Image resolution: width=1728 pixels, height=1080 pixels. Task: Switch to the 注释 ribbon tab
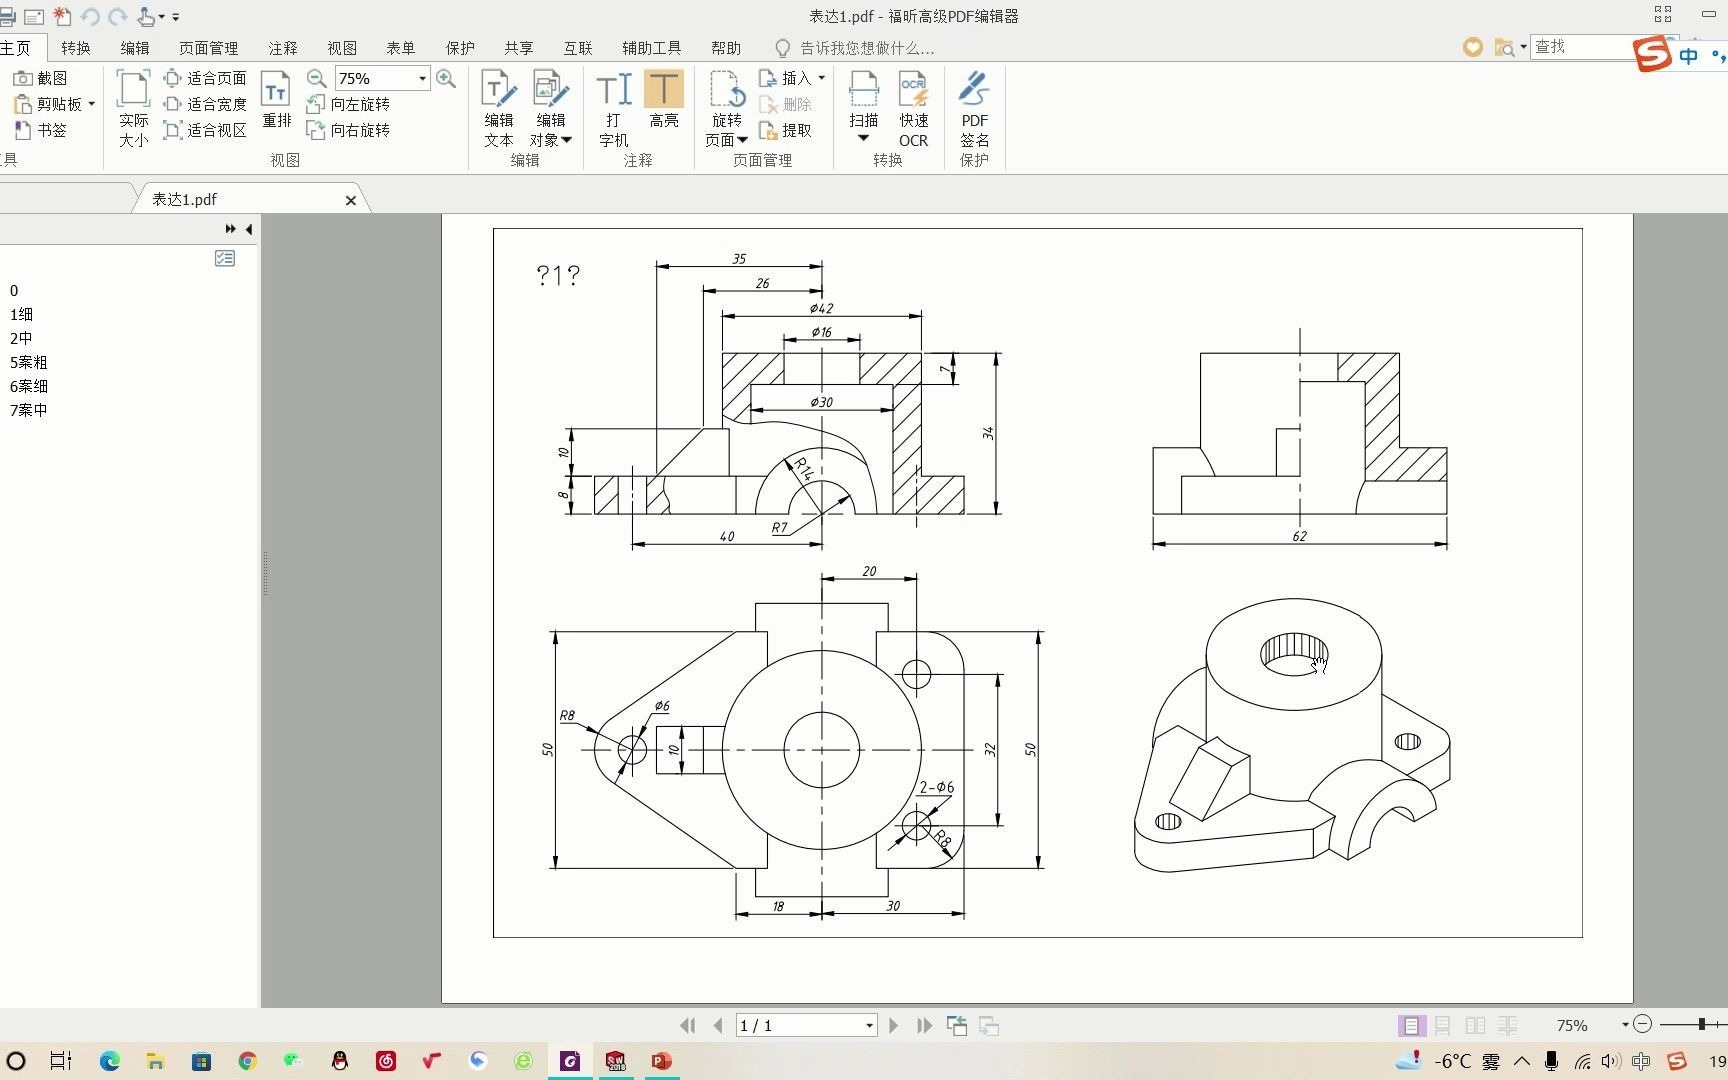pos(282,47)
